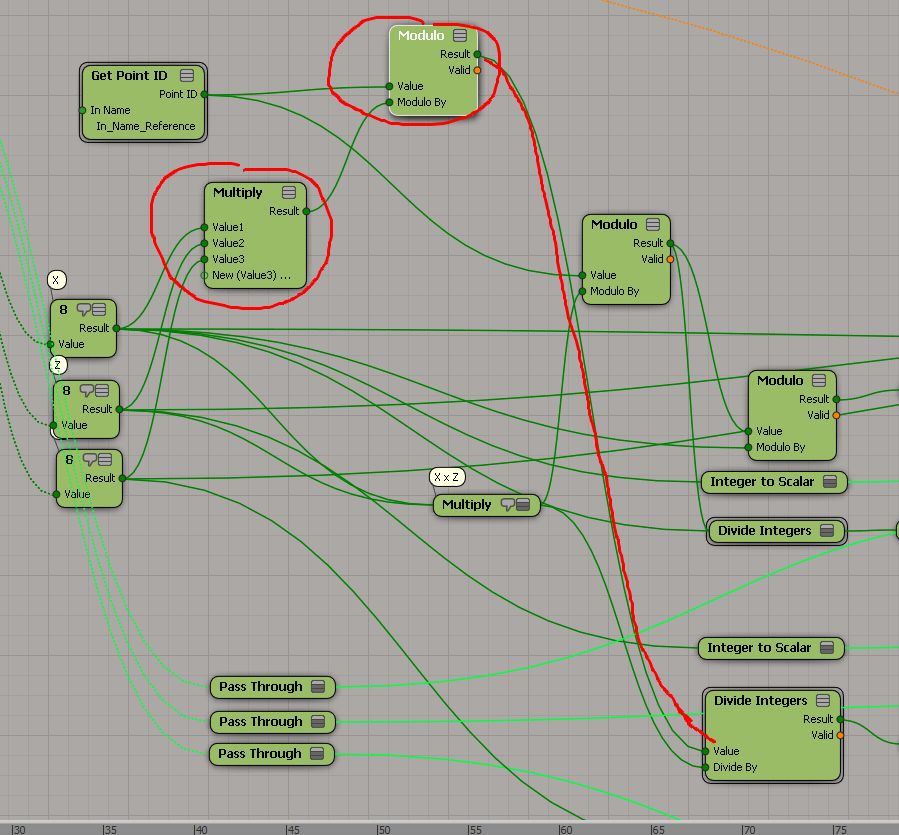The image size is (899, 835).
Task: Expand the top collapsed Pass Through node
Action: (318, 687)
